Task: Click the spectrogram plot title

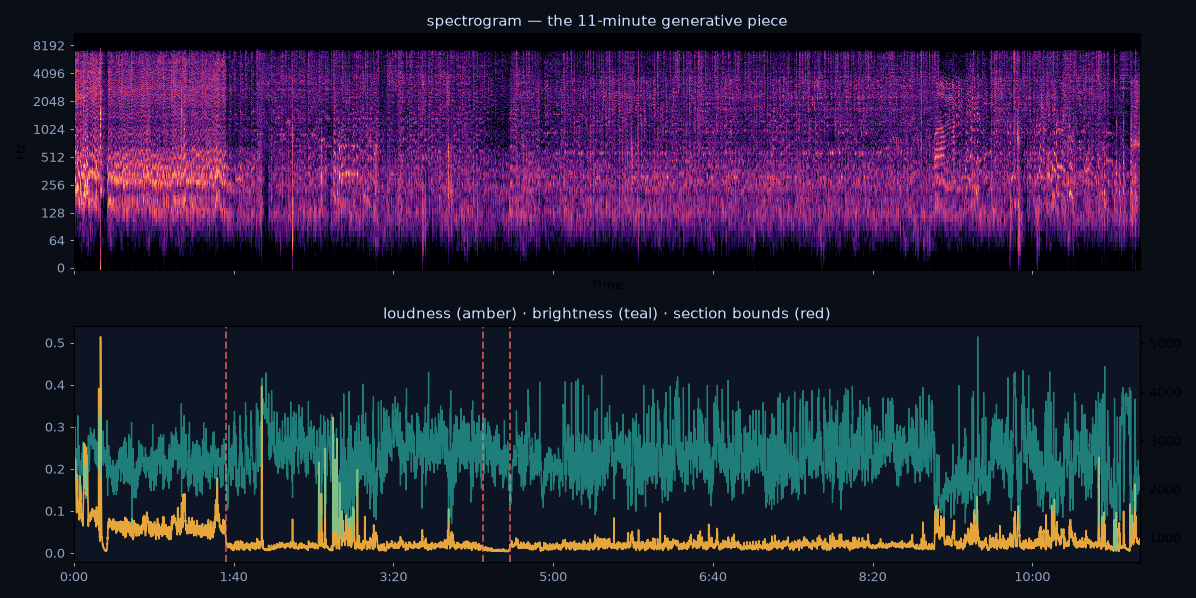Action: click(x=606, y=21)
